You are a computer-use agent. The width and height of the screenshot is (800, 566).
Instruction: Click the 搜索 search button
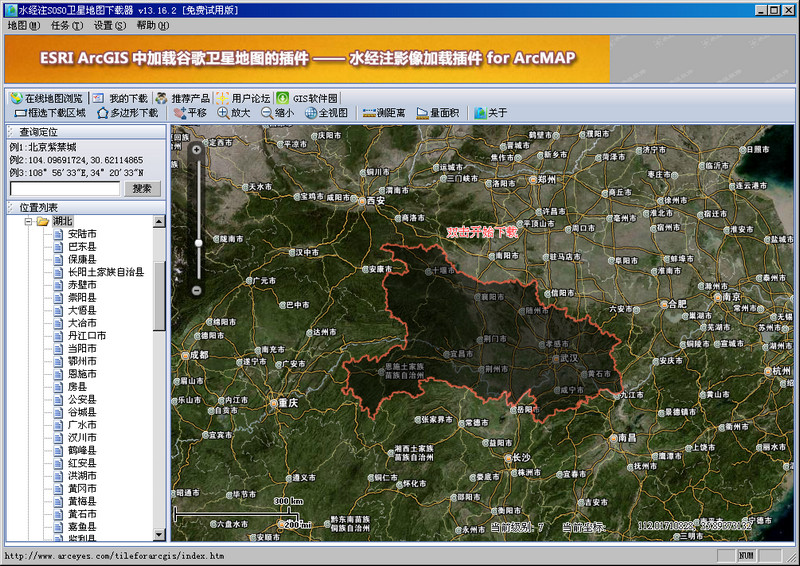click(142, 188)
